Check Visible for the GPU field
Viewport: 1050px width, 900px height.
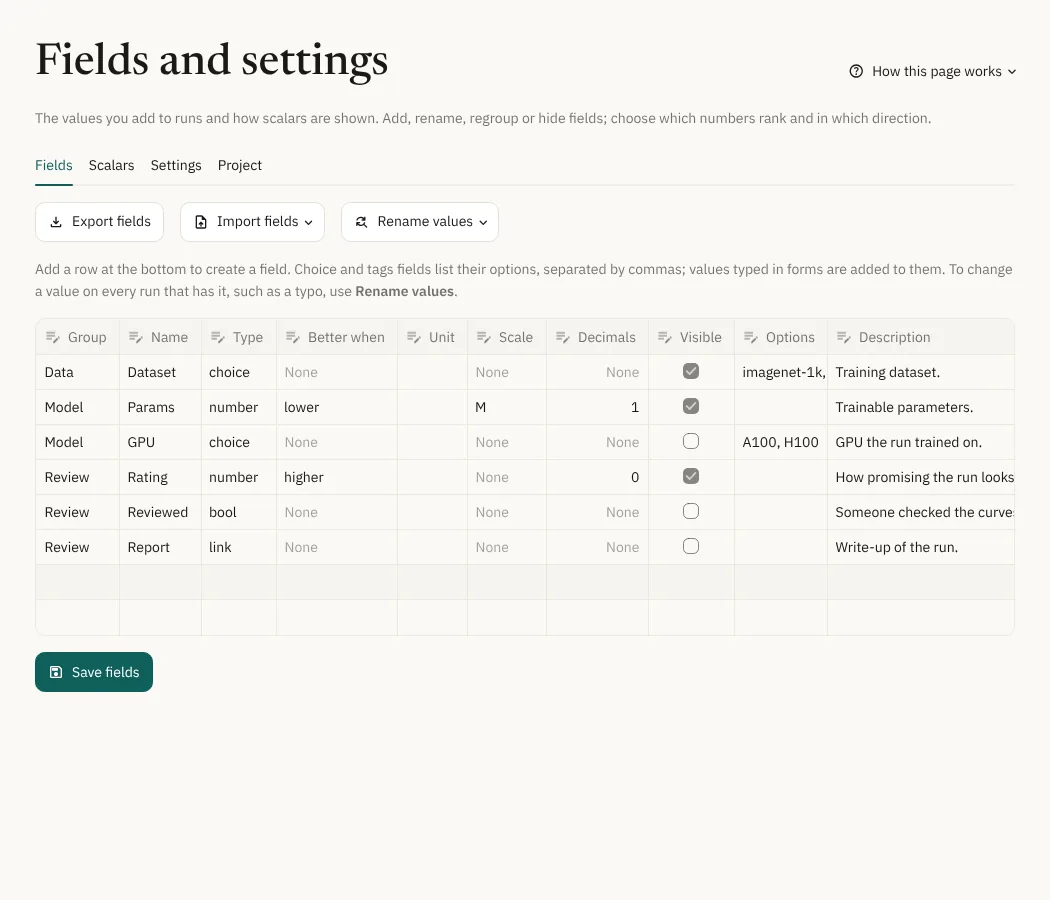pyautogui.click(x=691, y=441)
